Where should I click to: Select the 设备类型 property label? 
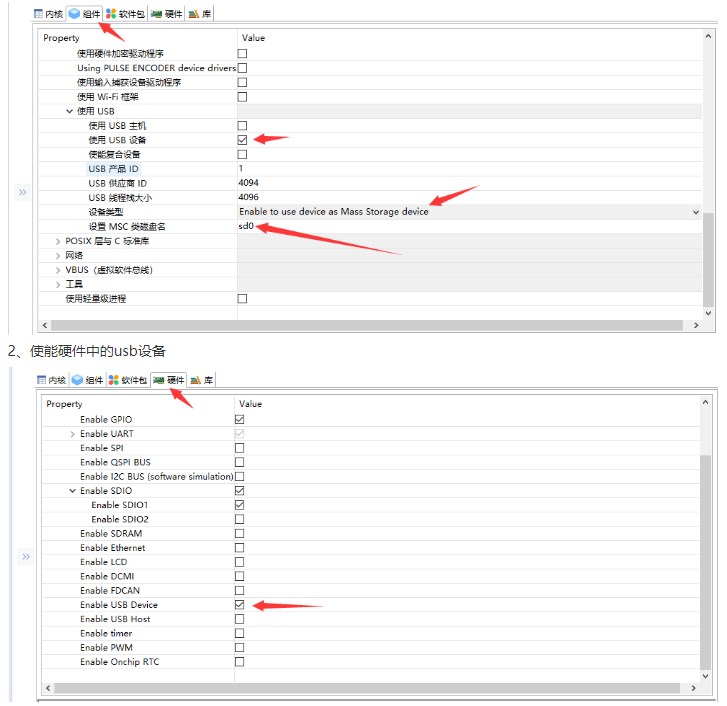pyautogui.click(x=106, y=212)
